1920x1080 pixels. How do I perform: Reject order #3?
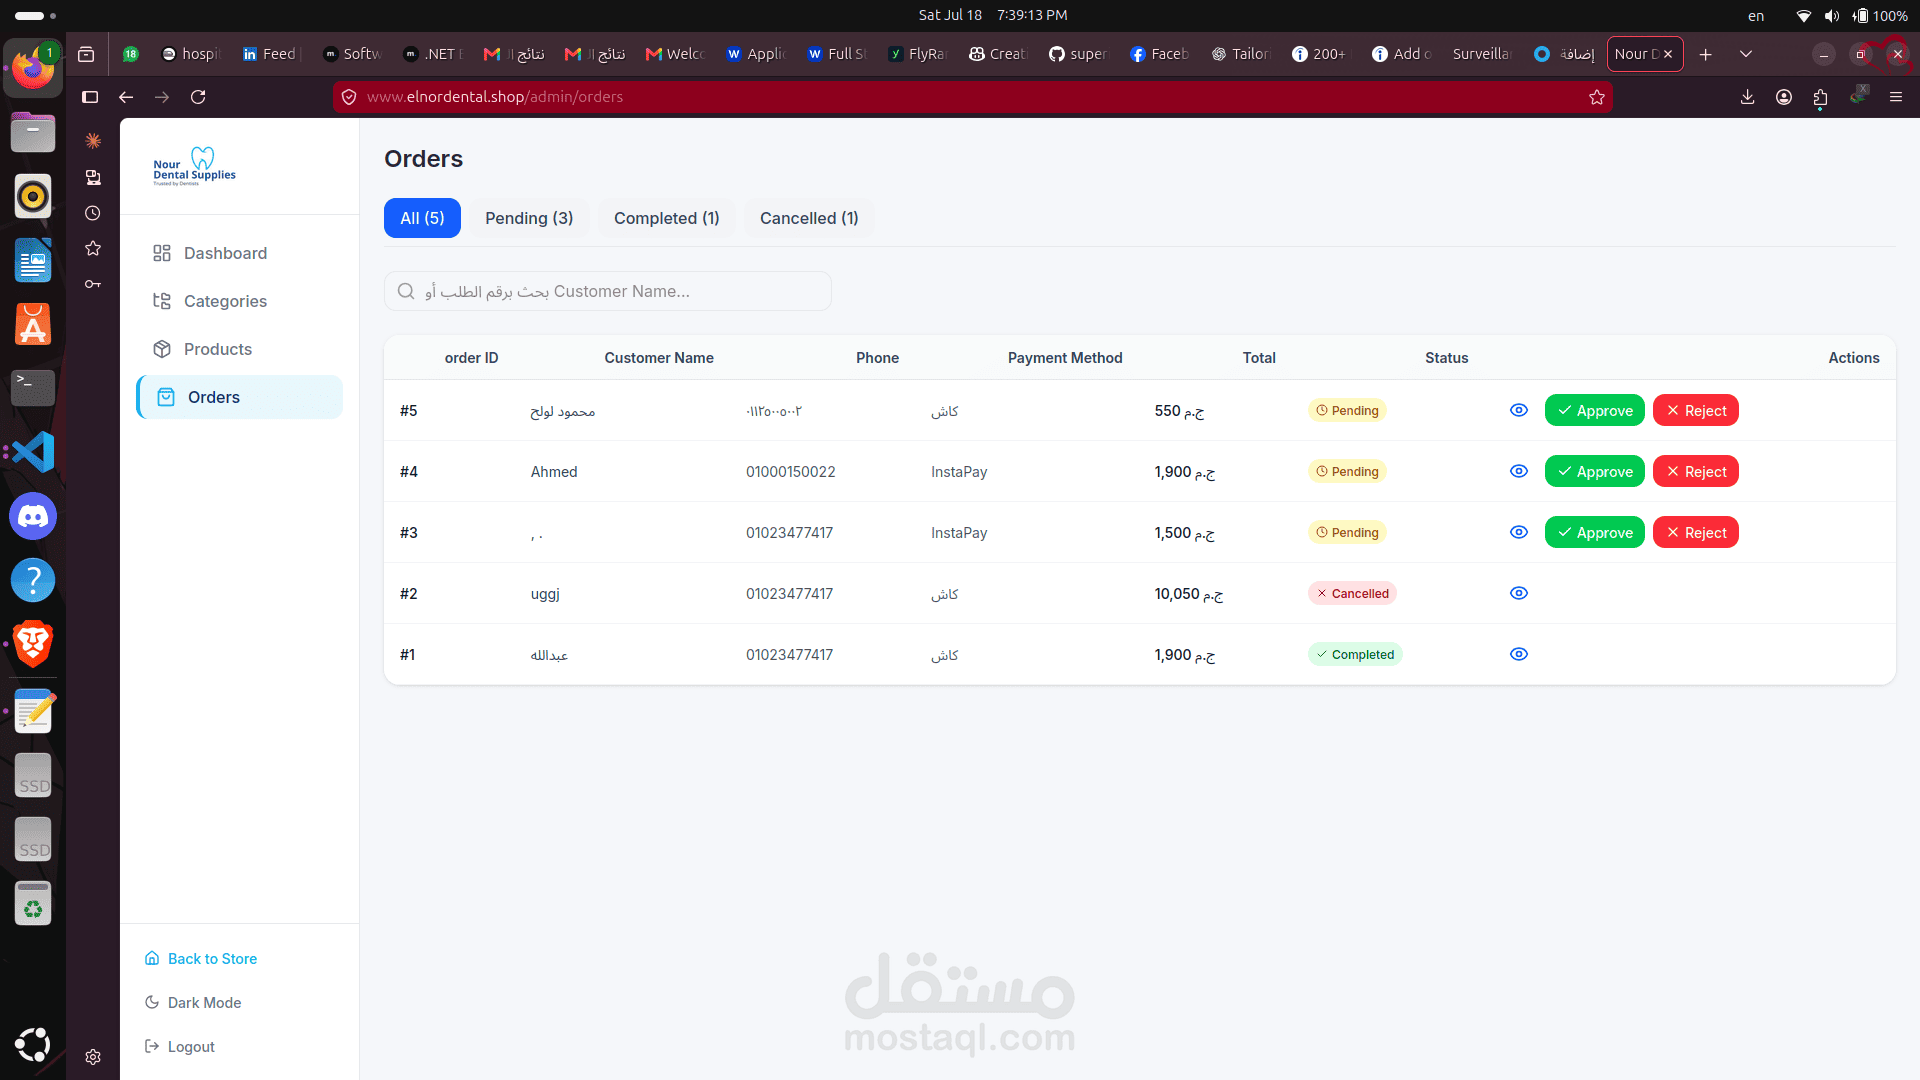(x=1695, y=532)
